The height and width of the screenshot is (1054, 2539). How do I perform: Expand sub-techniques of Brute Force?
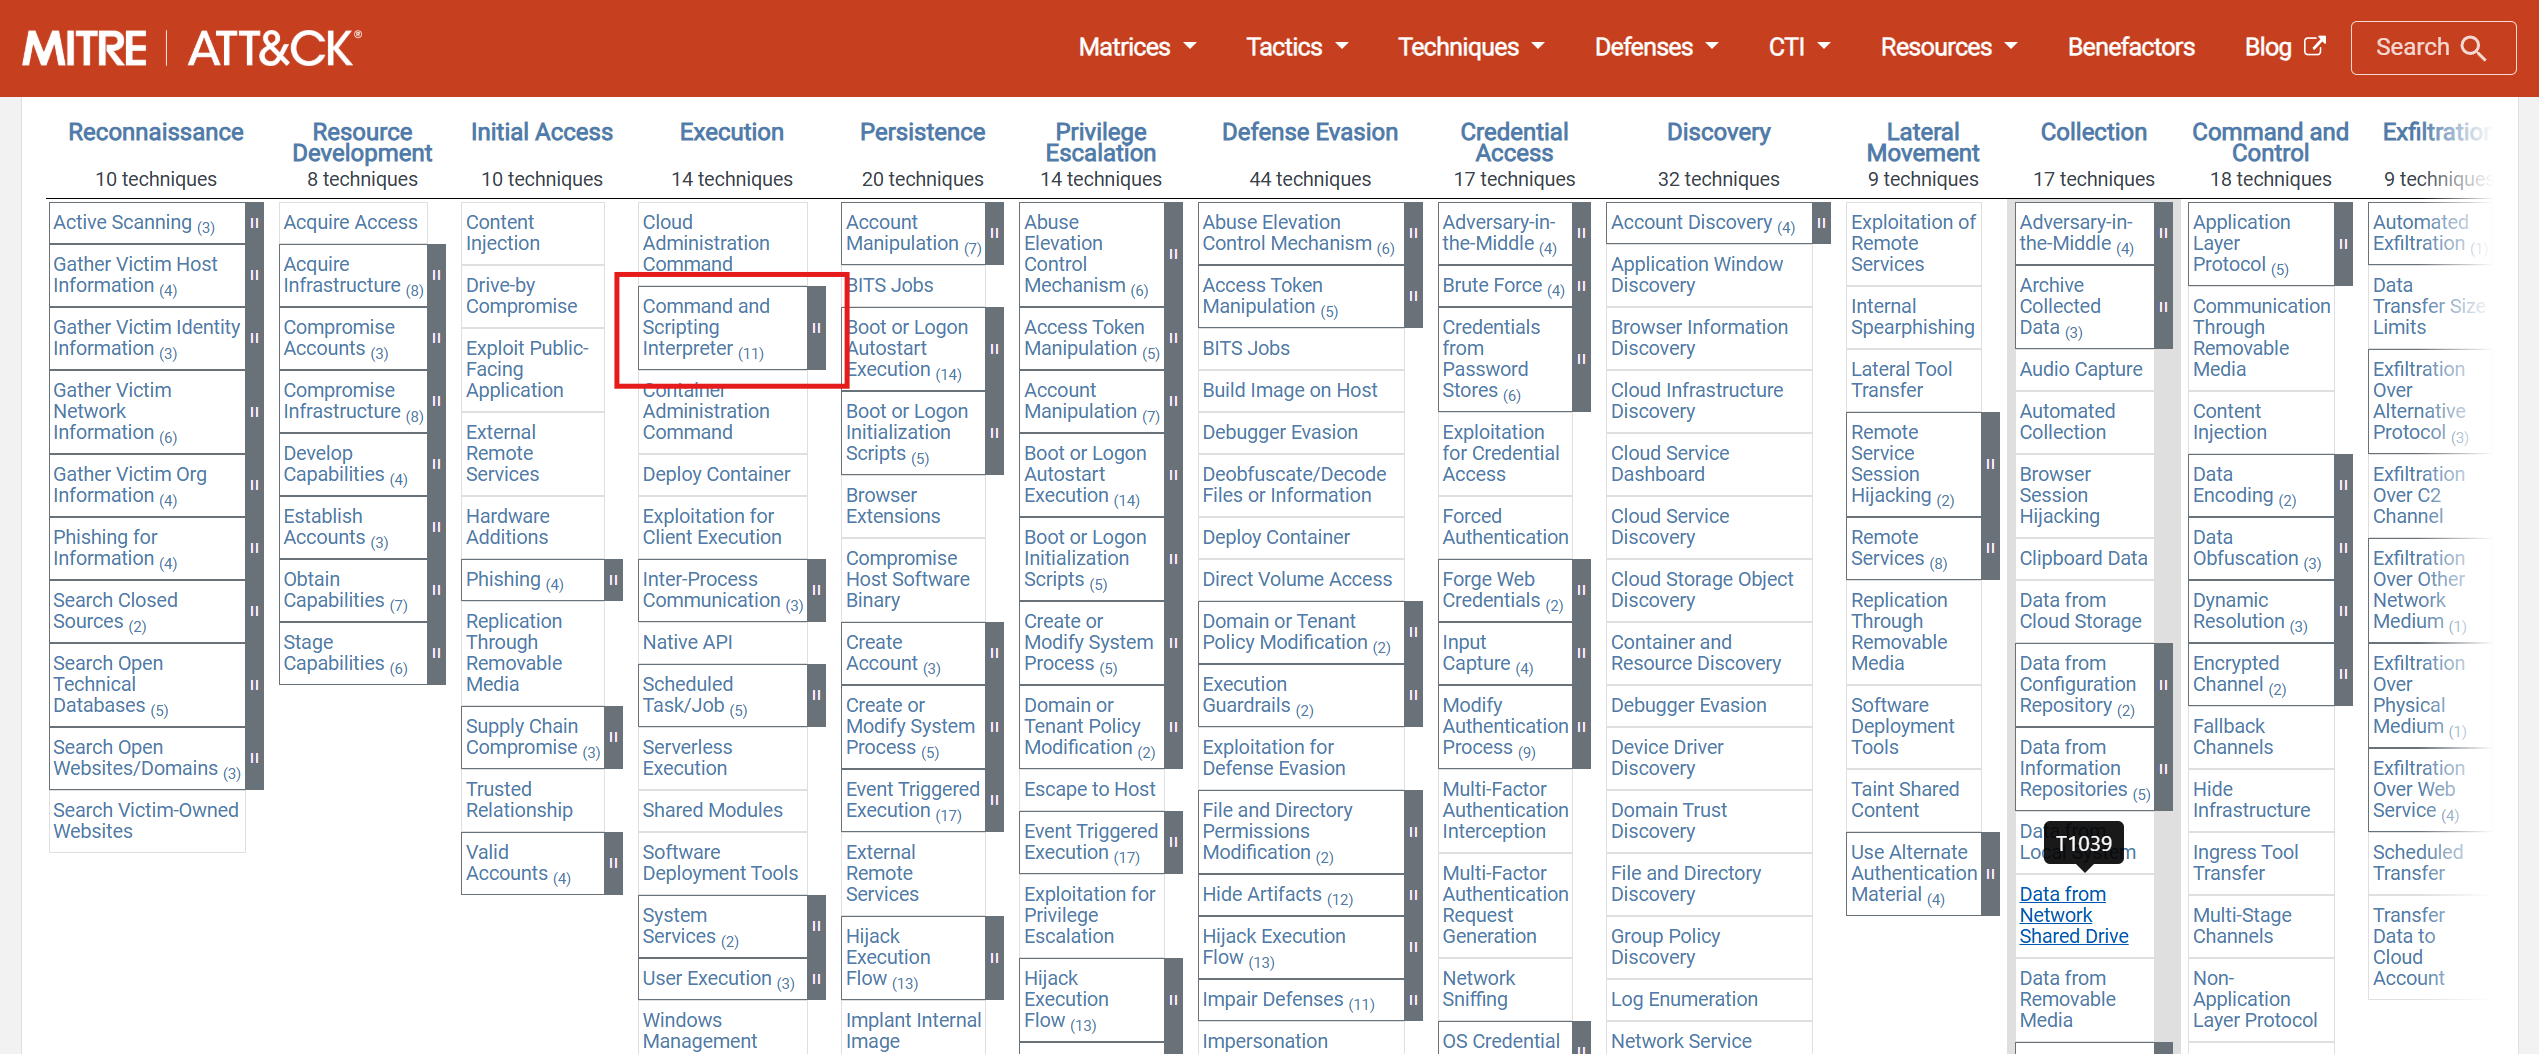1582,286
